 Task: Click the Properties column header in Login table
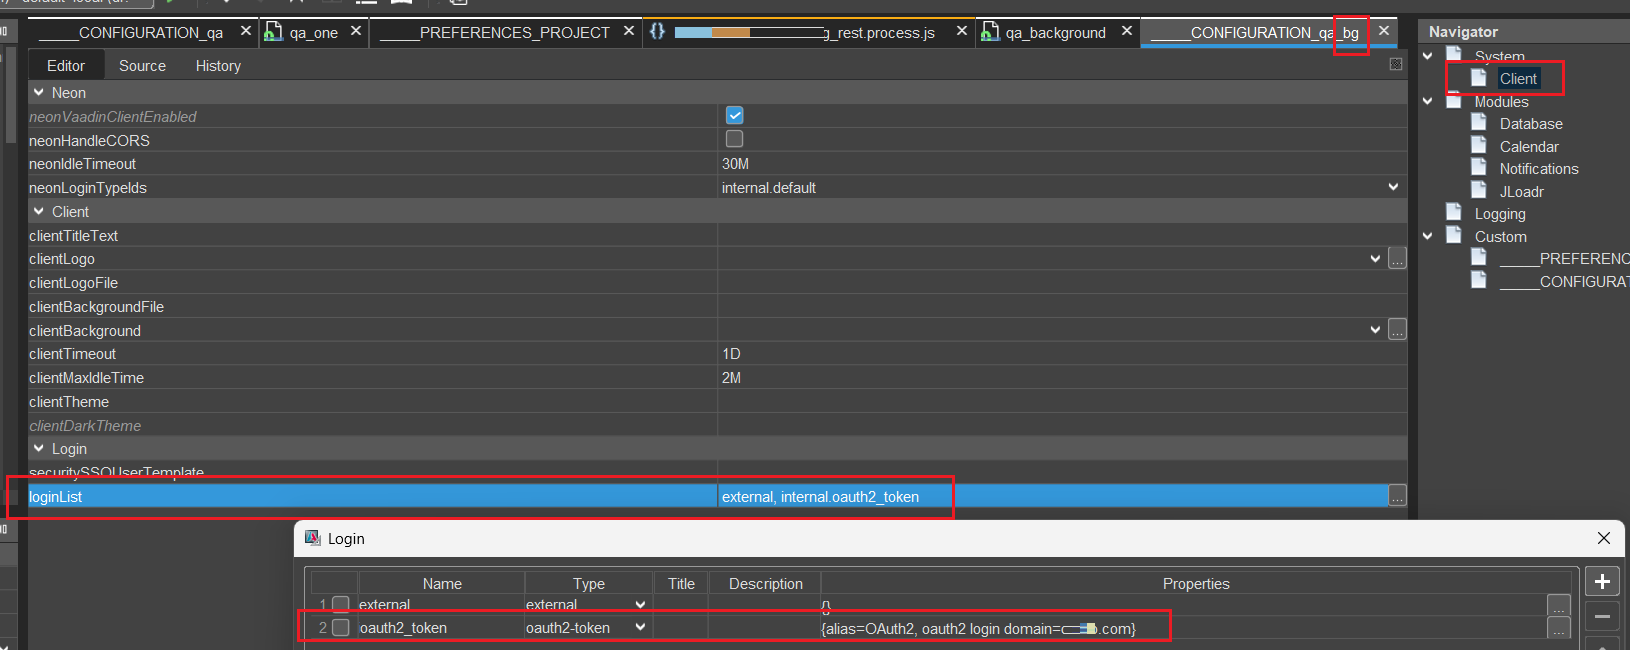pos(1196,583)
